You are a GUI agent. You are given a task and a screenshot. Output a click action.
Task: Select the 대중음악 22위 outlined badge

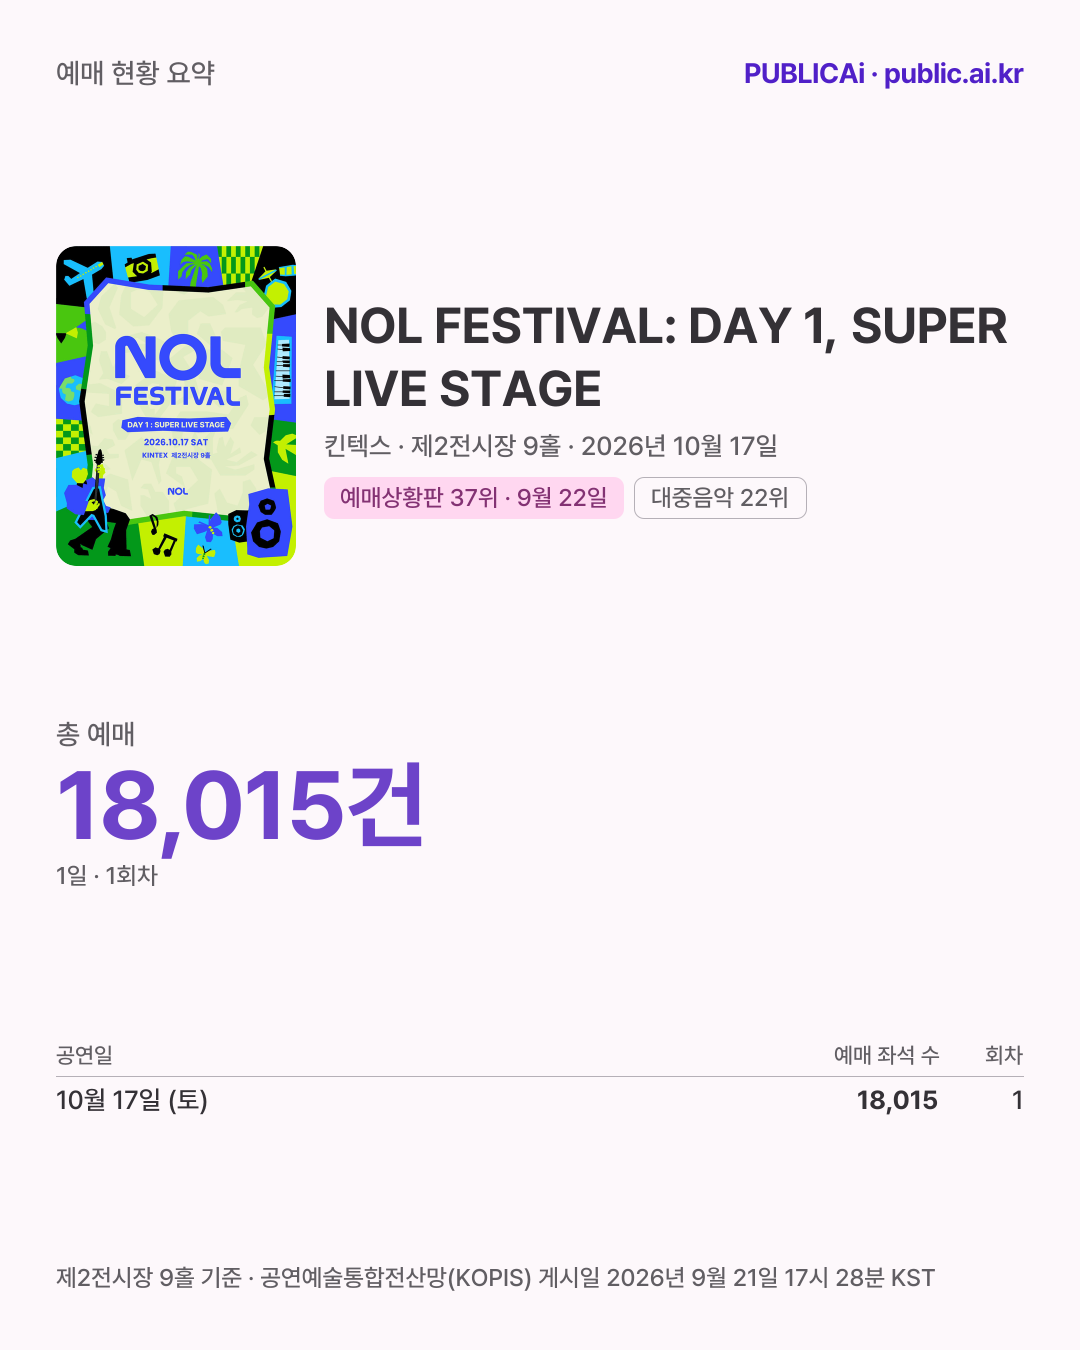[720, 498]
